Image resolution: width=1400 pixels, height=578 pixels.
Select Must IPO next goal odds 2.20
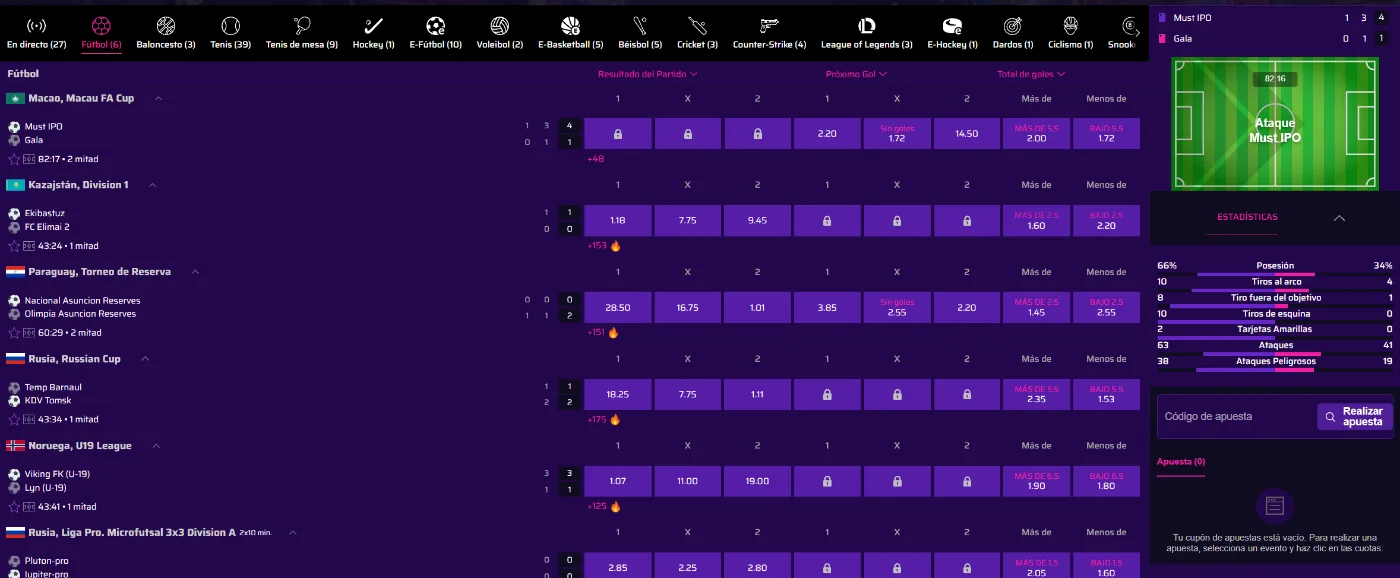click(827, 133)
